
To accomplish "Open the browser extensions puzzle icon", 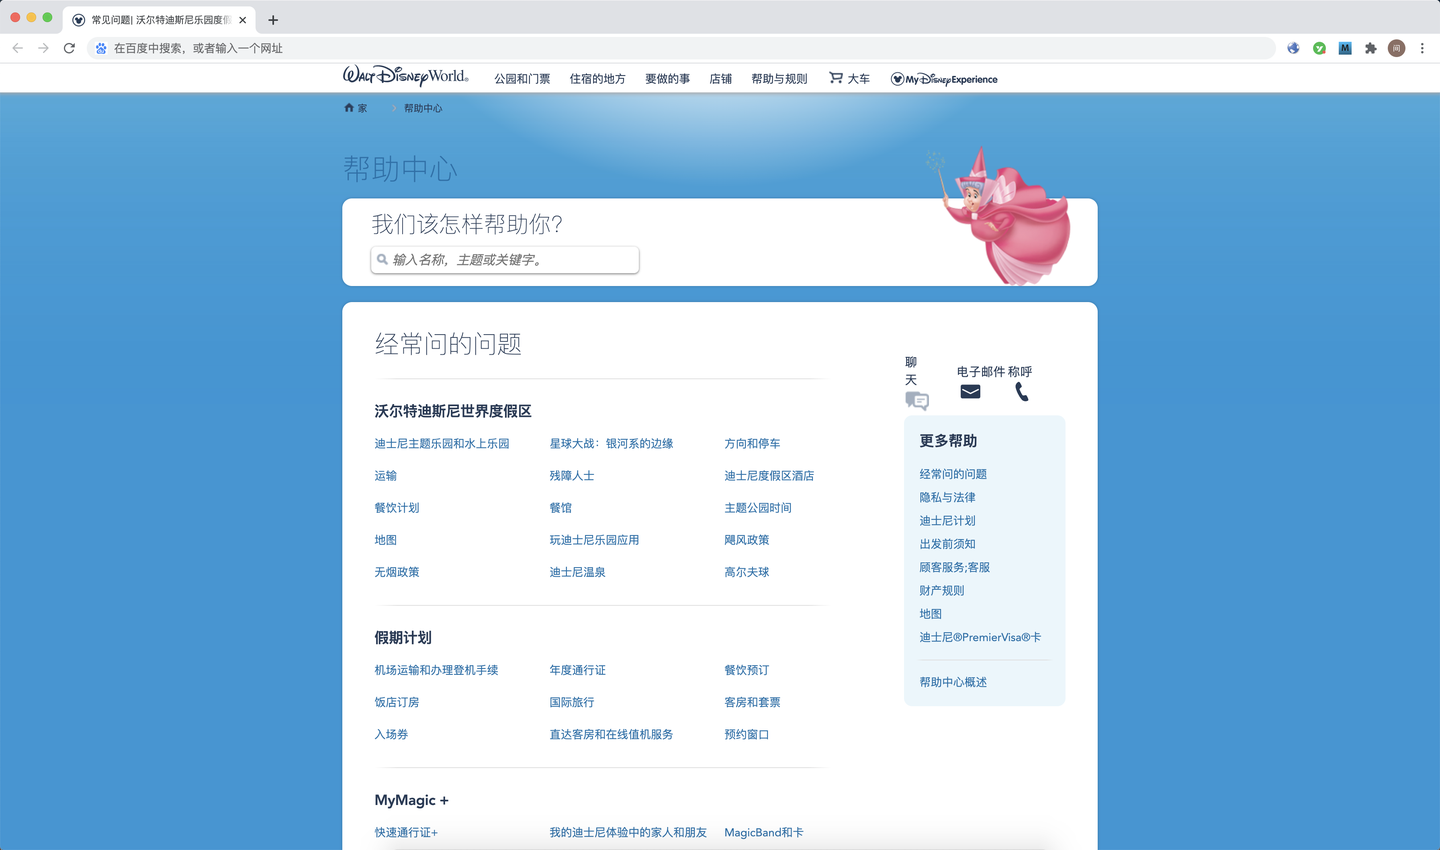I will pos(1370,47).
